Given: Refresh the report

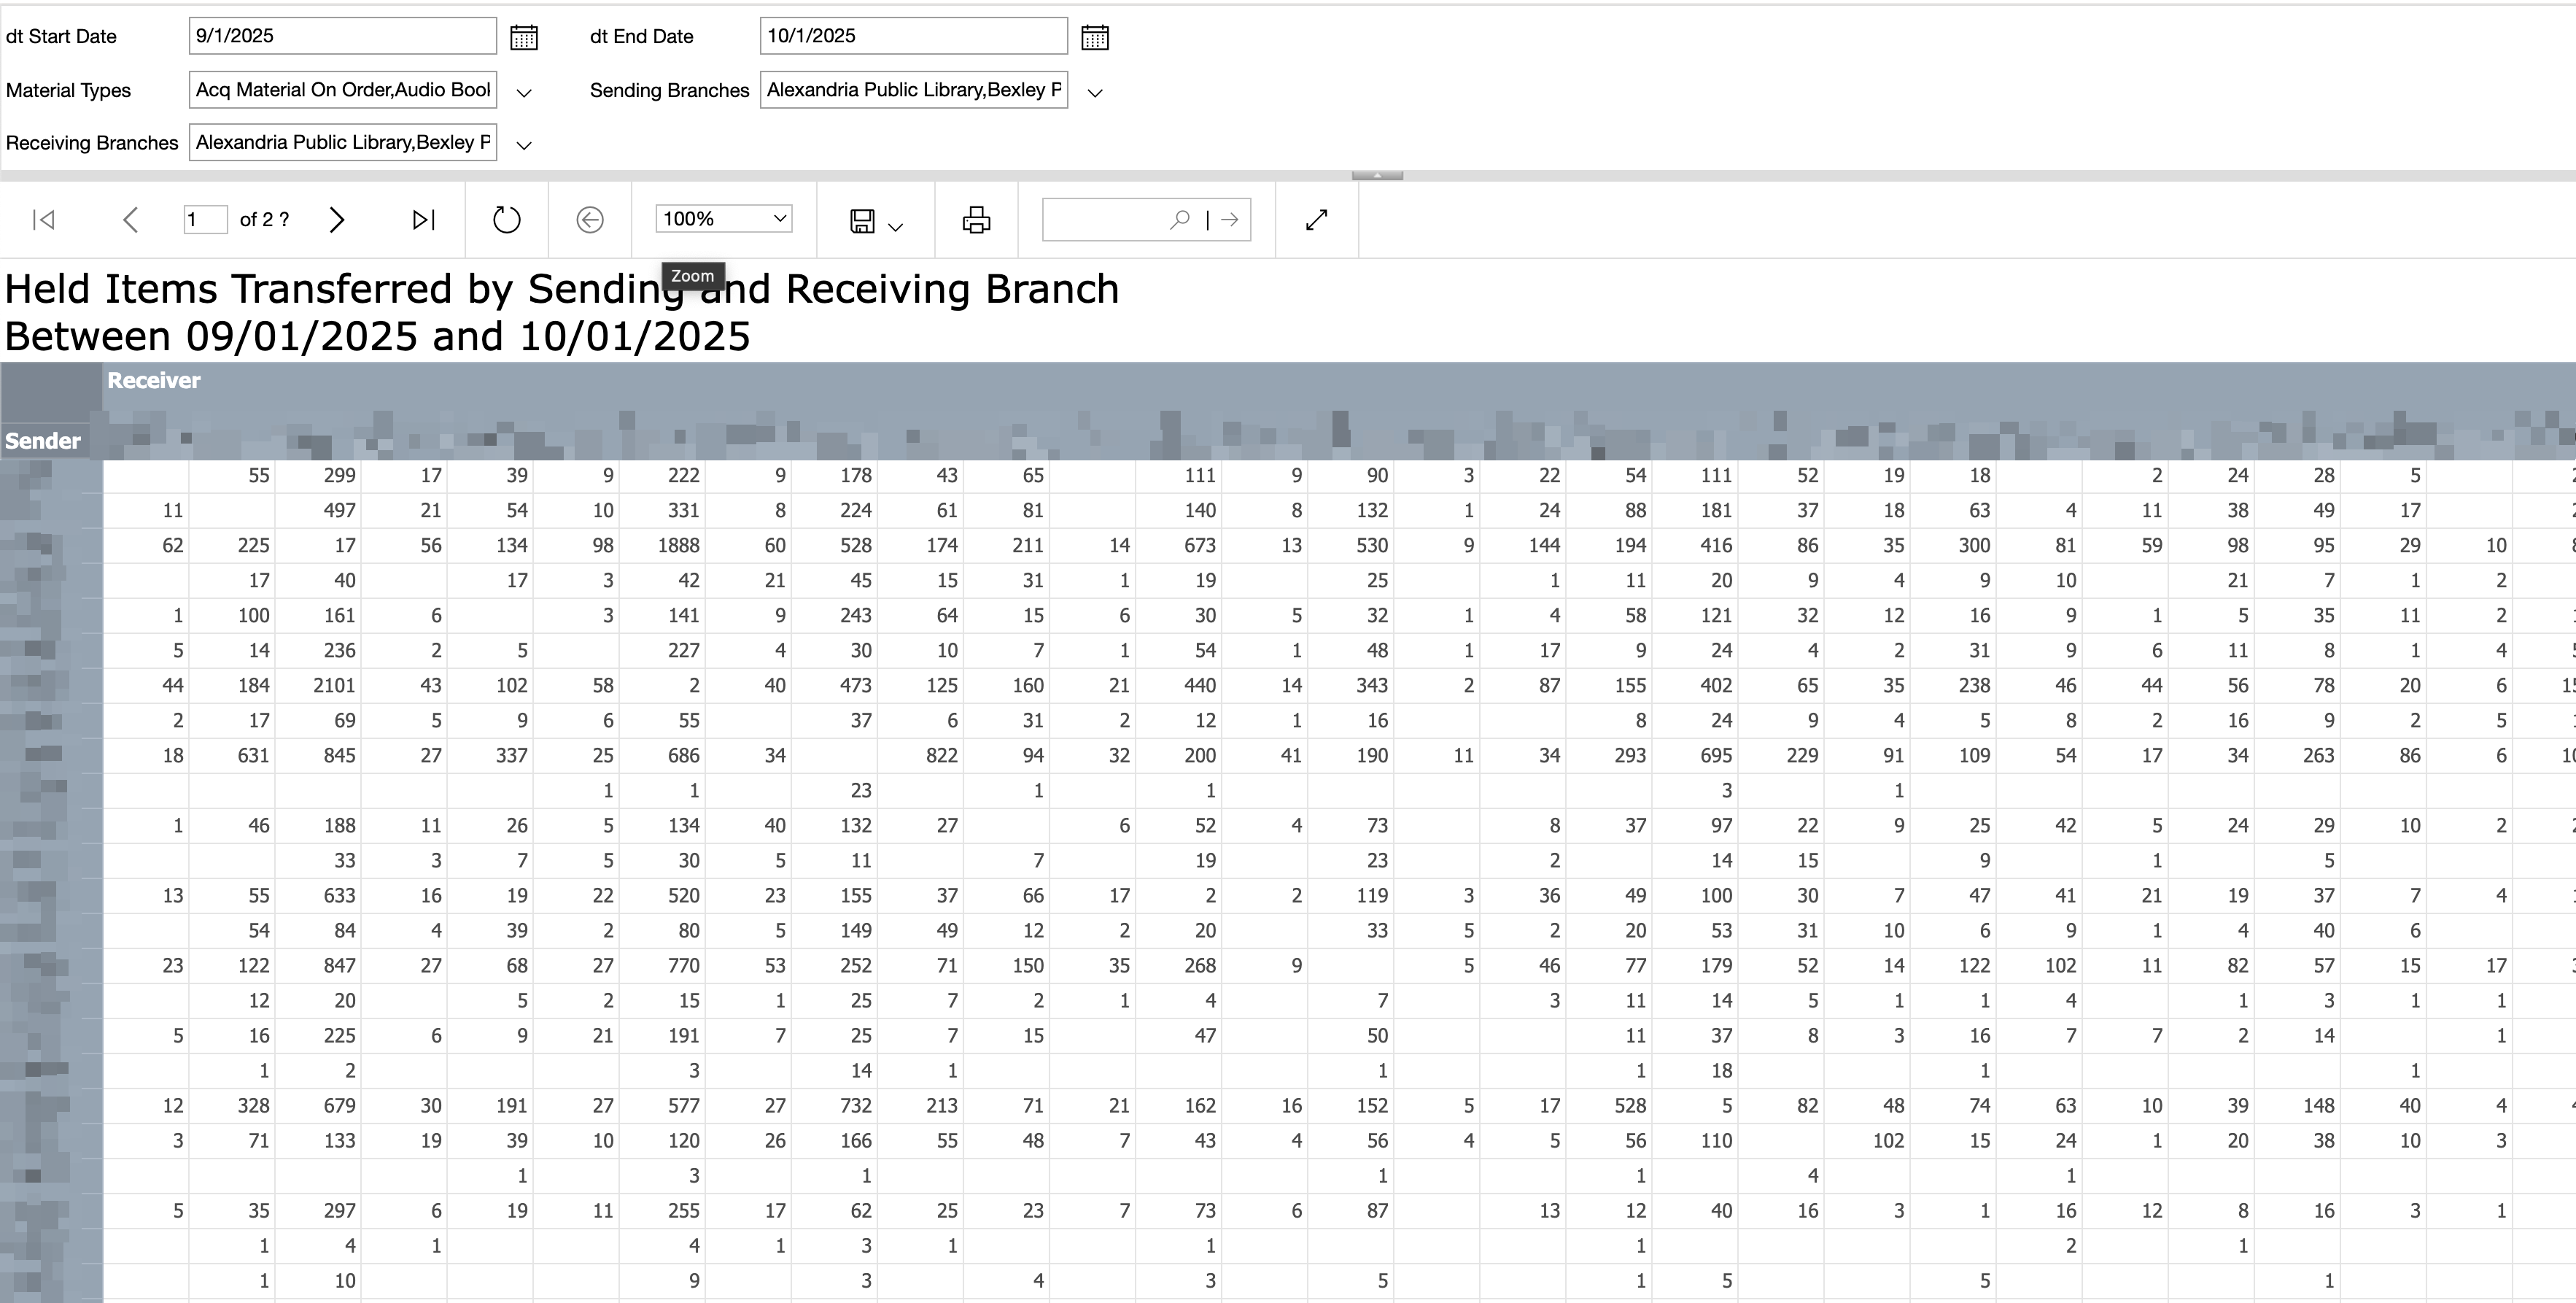Looking at the screenshot, I should click(507, 220).
